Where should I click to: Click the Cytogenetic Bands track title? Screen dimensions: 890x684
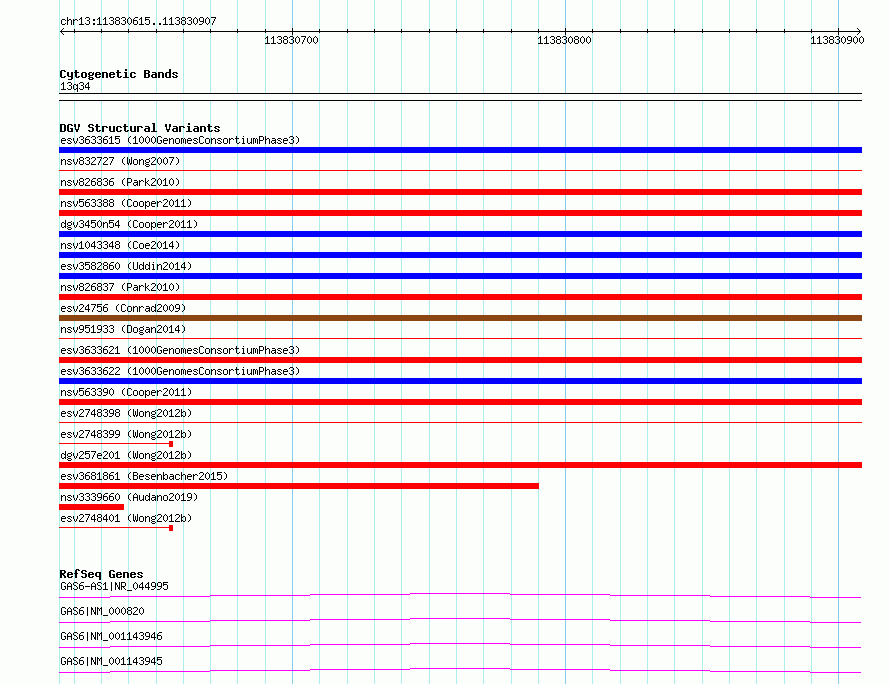(x=119, y=74)
